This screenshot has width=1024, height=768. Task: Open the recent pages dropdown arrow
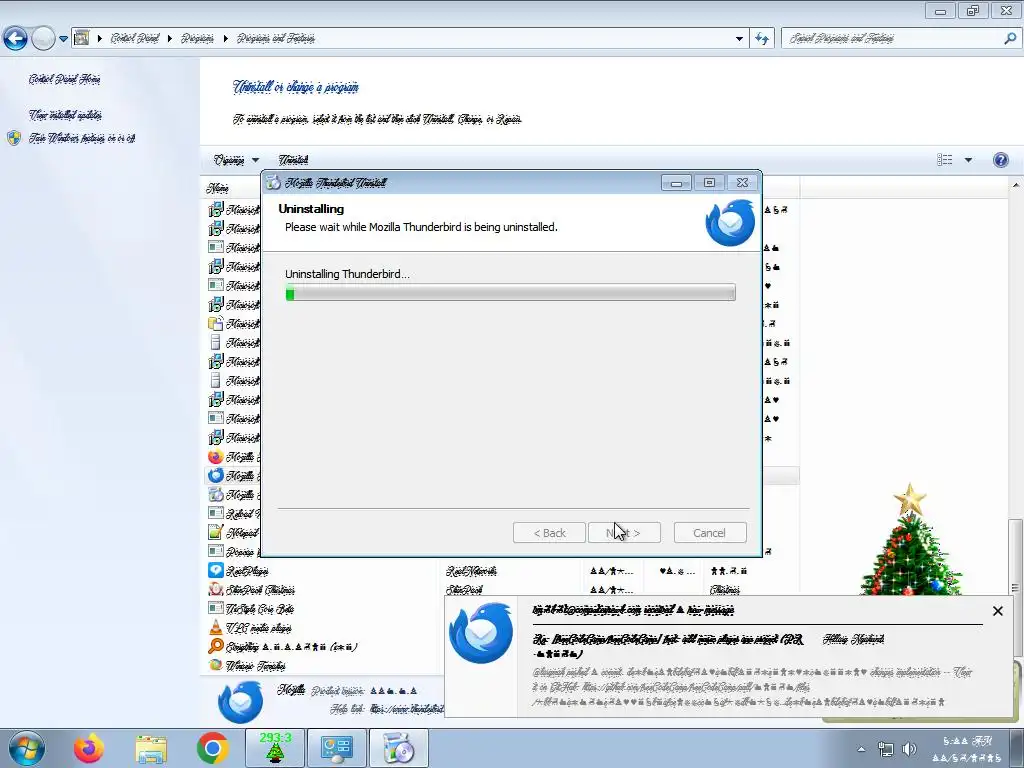click(63, 39)
